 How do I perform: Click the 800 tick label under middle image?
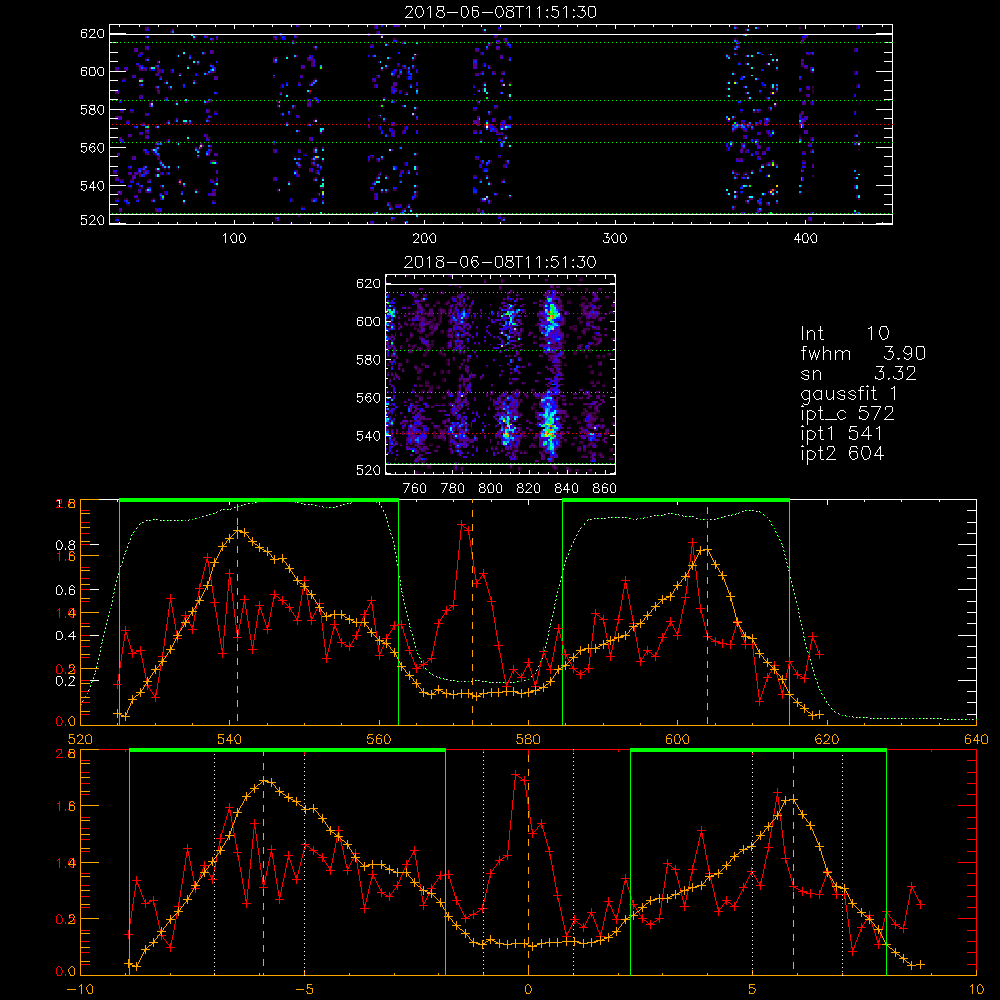pos(490,489)
